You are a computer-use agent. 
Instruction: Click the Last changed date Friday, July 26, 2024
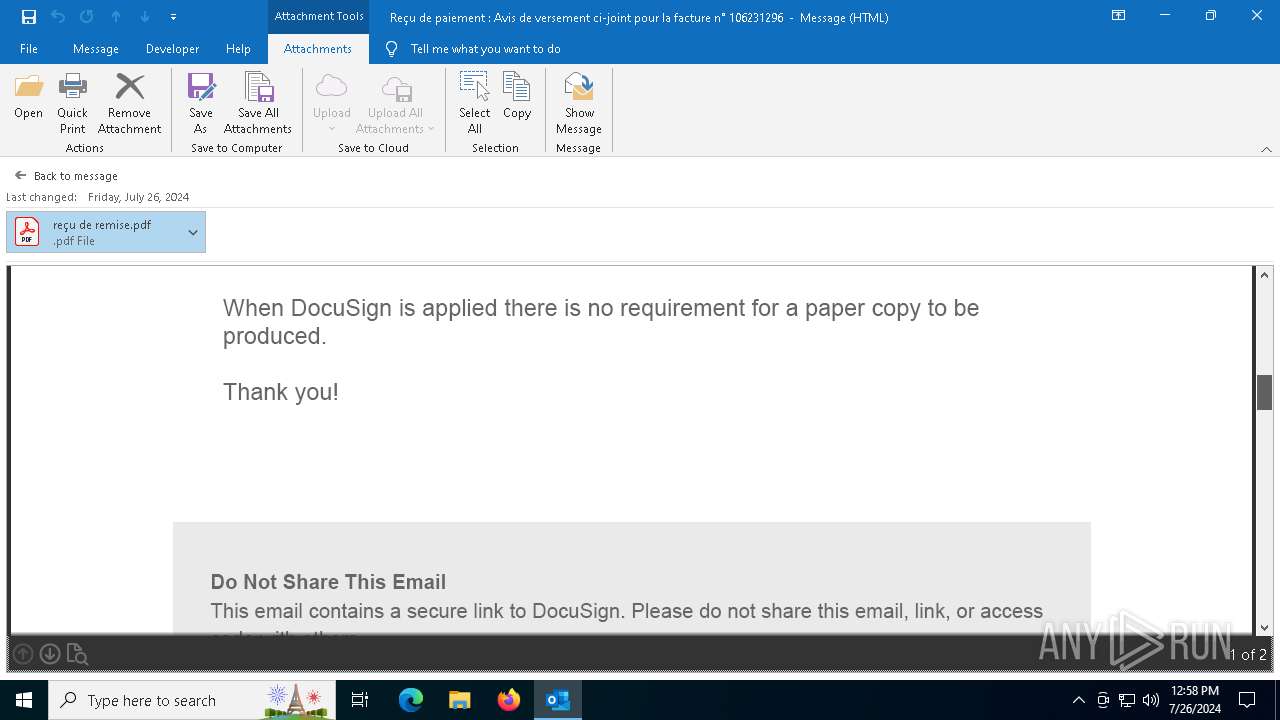pyautogui.click(x=138, y=197)
